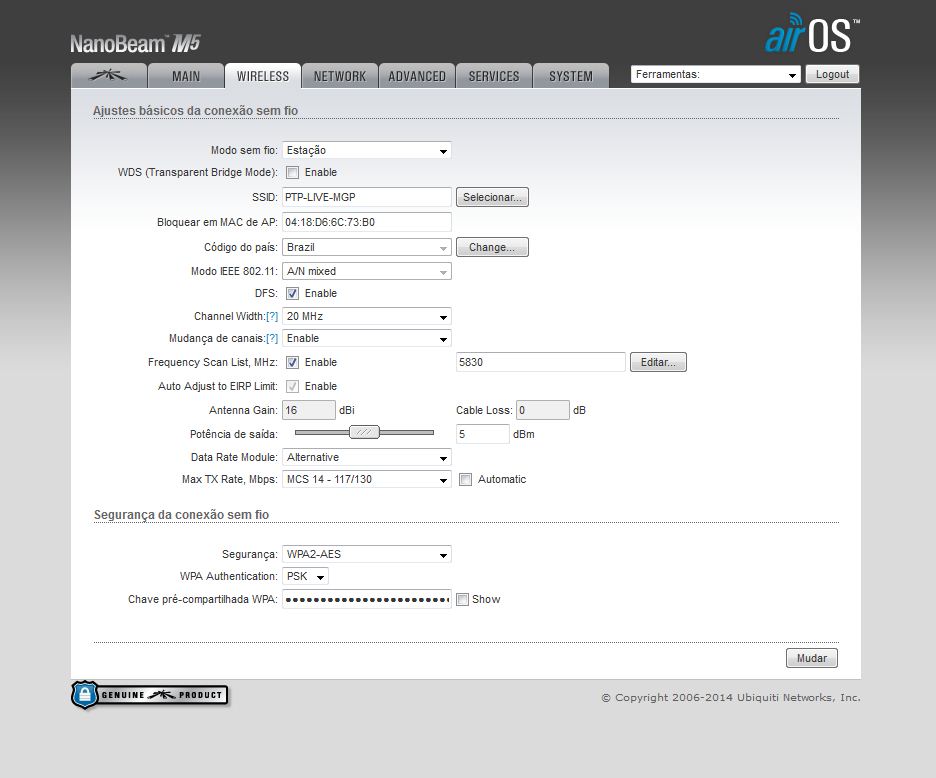Open the Código do país dropdown

pyautogui.click(x=367, y=247)
